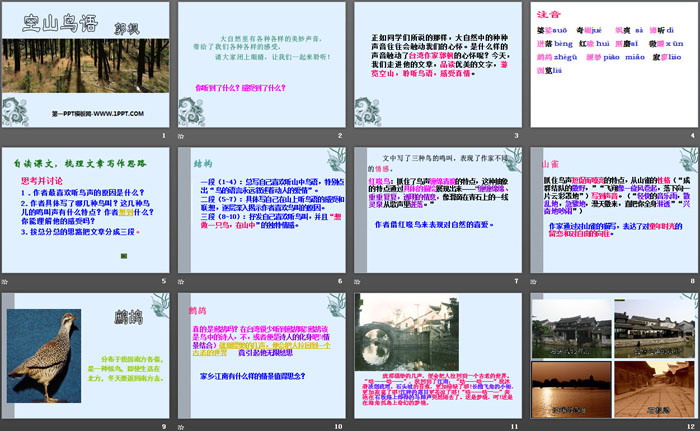Select slide 8 titled 山雀

point(614,210)
